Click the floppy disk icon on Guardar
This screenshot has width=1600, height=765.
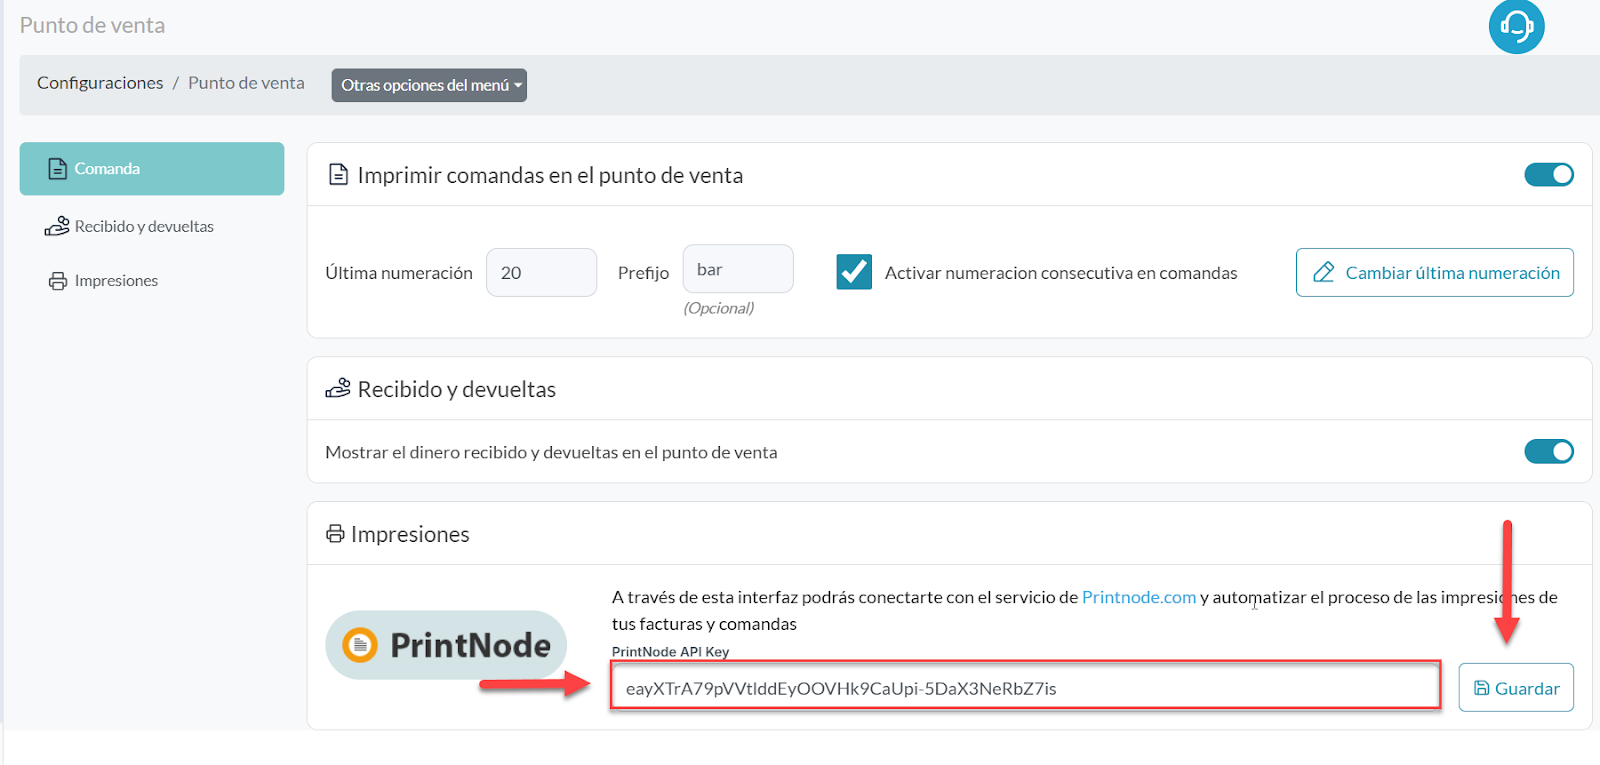point(1481,688)
